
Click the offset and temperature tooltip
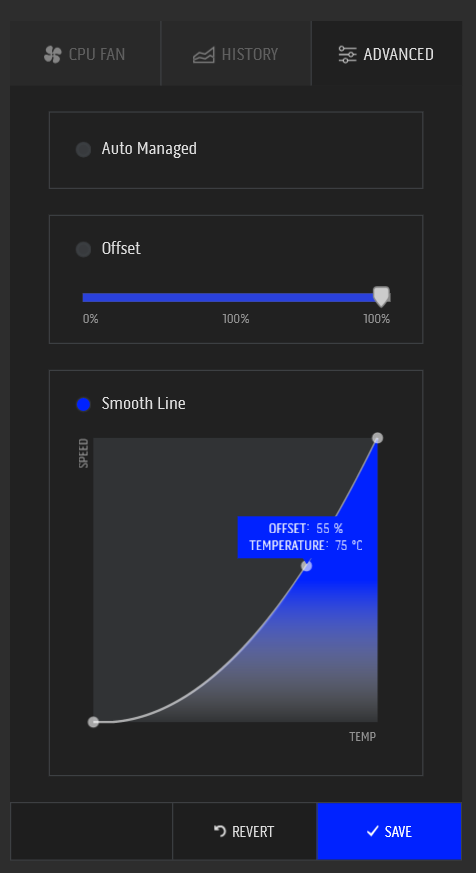coord(305,537)
